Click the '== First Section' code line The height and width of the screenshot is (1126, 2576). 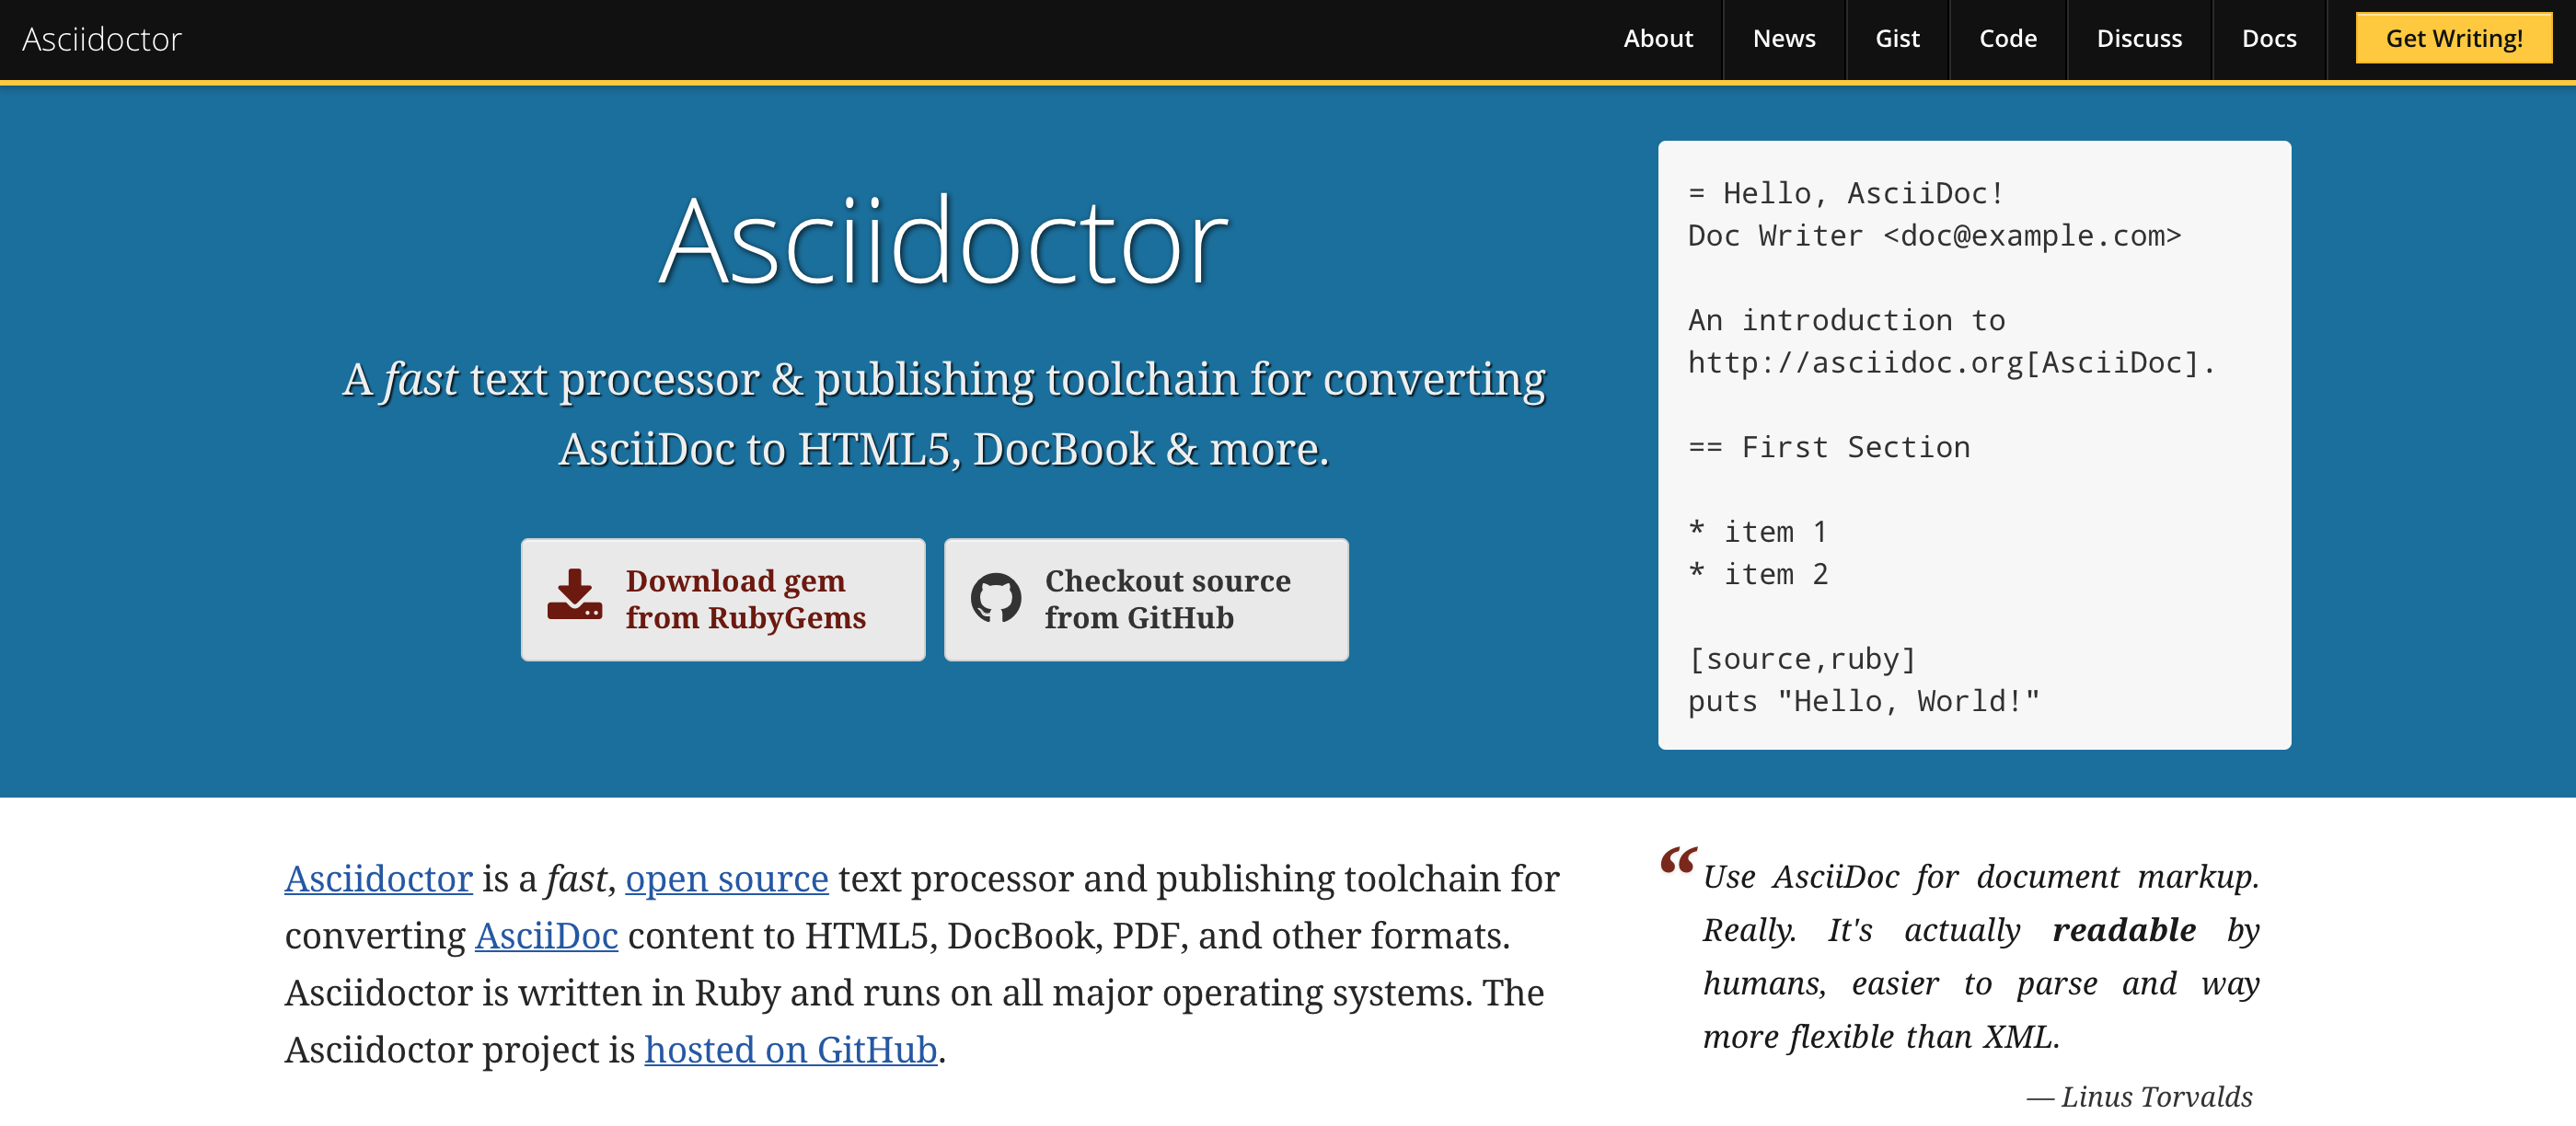1829,447
